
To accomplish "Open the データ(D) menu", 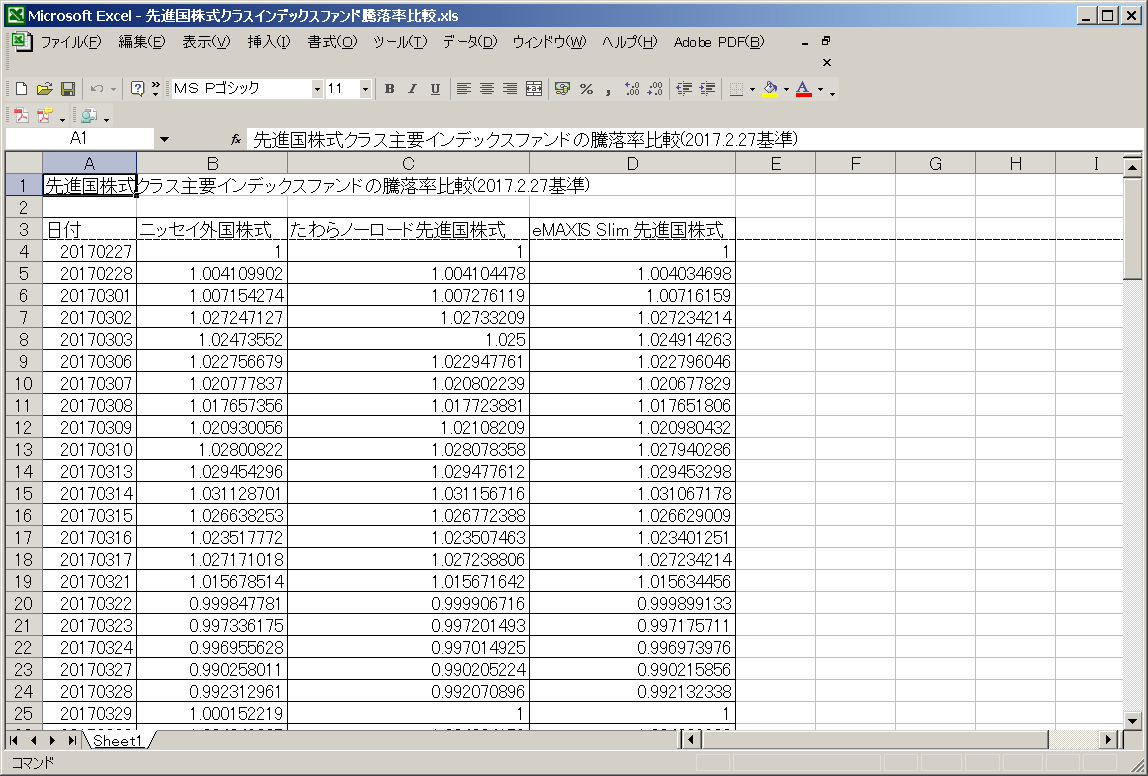I will (x=469, y=42).
